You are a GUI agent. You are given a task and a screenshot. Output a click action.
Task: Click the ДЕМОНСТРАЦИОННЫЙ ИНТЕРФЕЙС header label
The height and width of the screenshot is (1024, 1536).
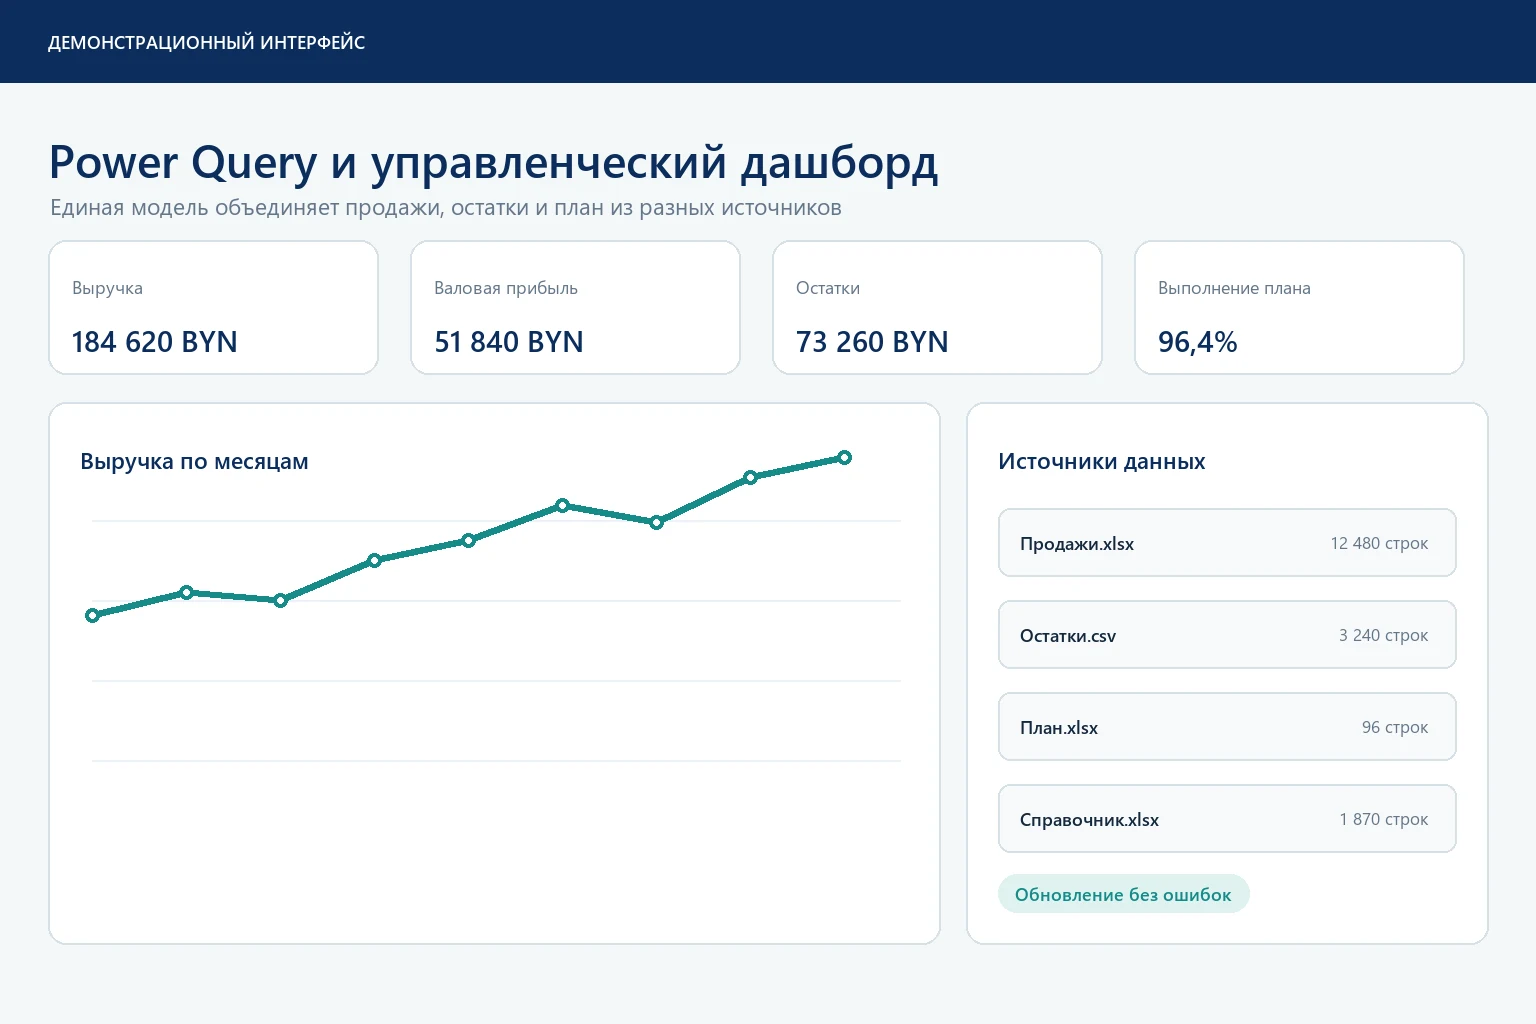point(206,43)
